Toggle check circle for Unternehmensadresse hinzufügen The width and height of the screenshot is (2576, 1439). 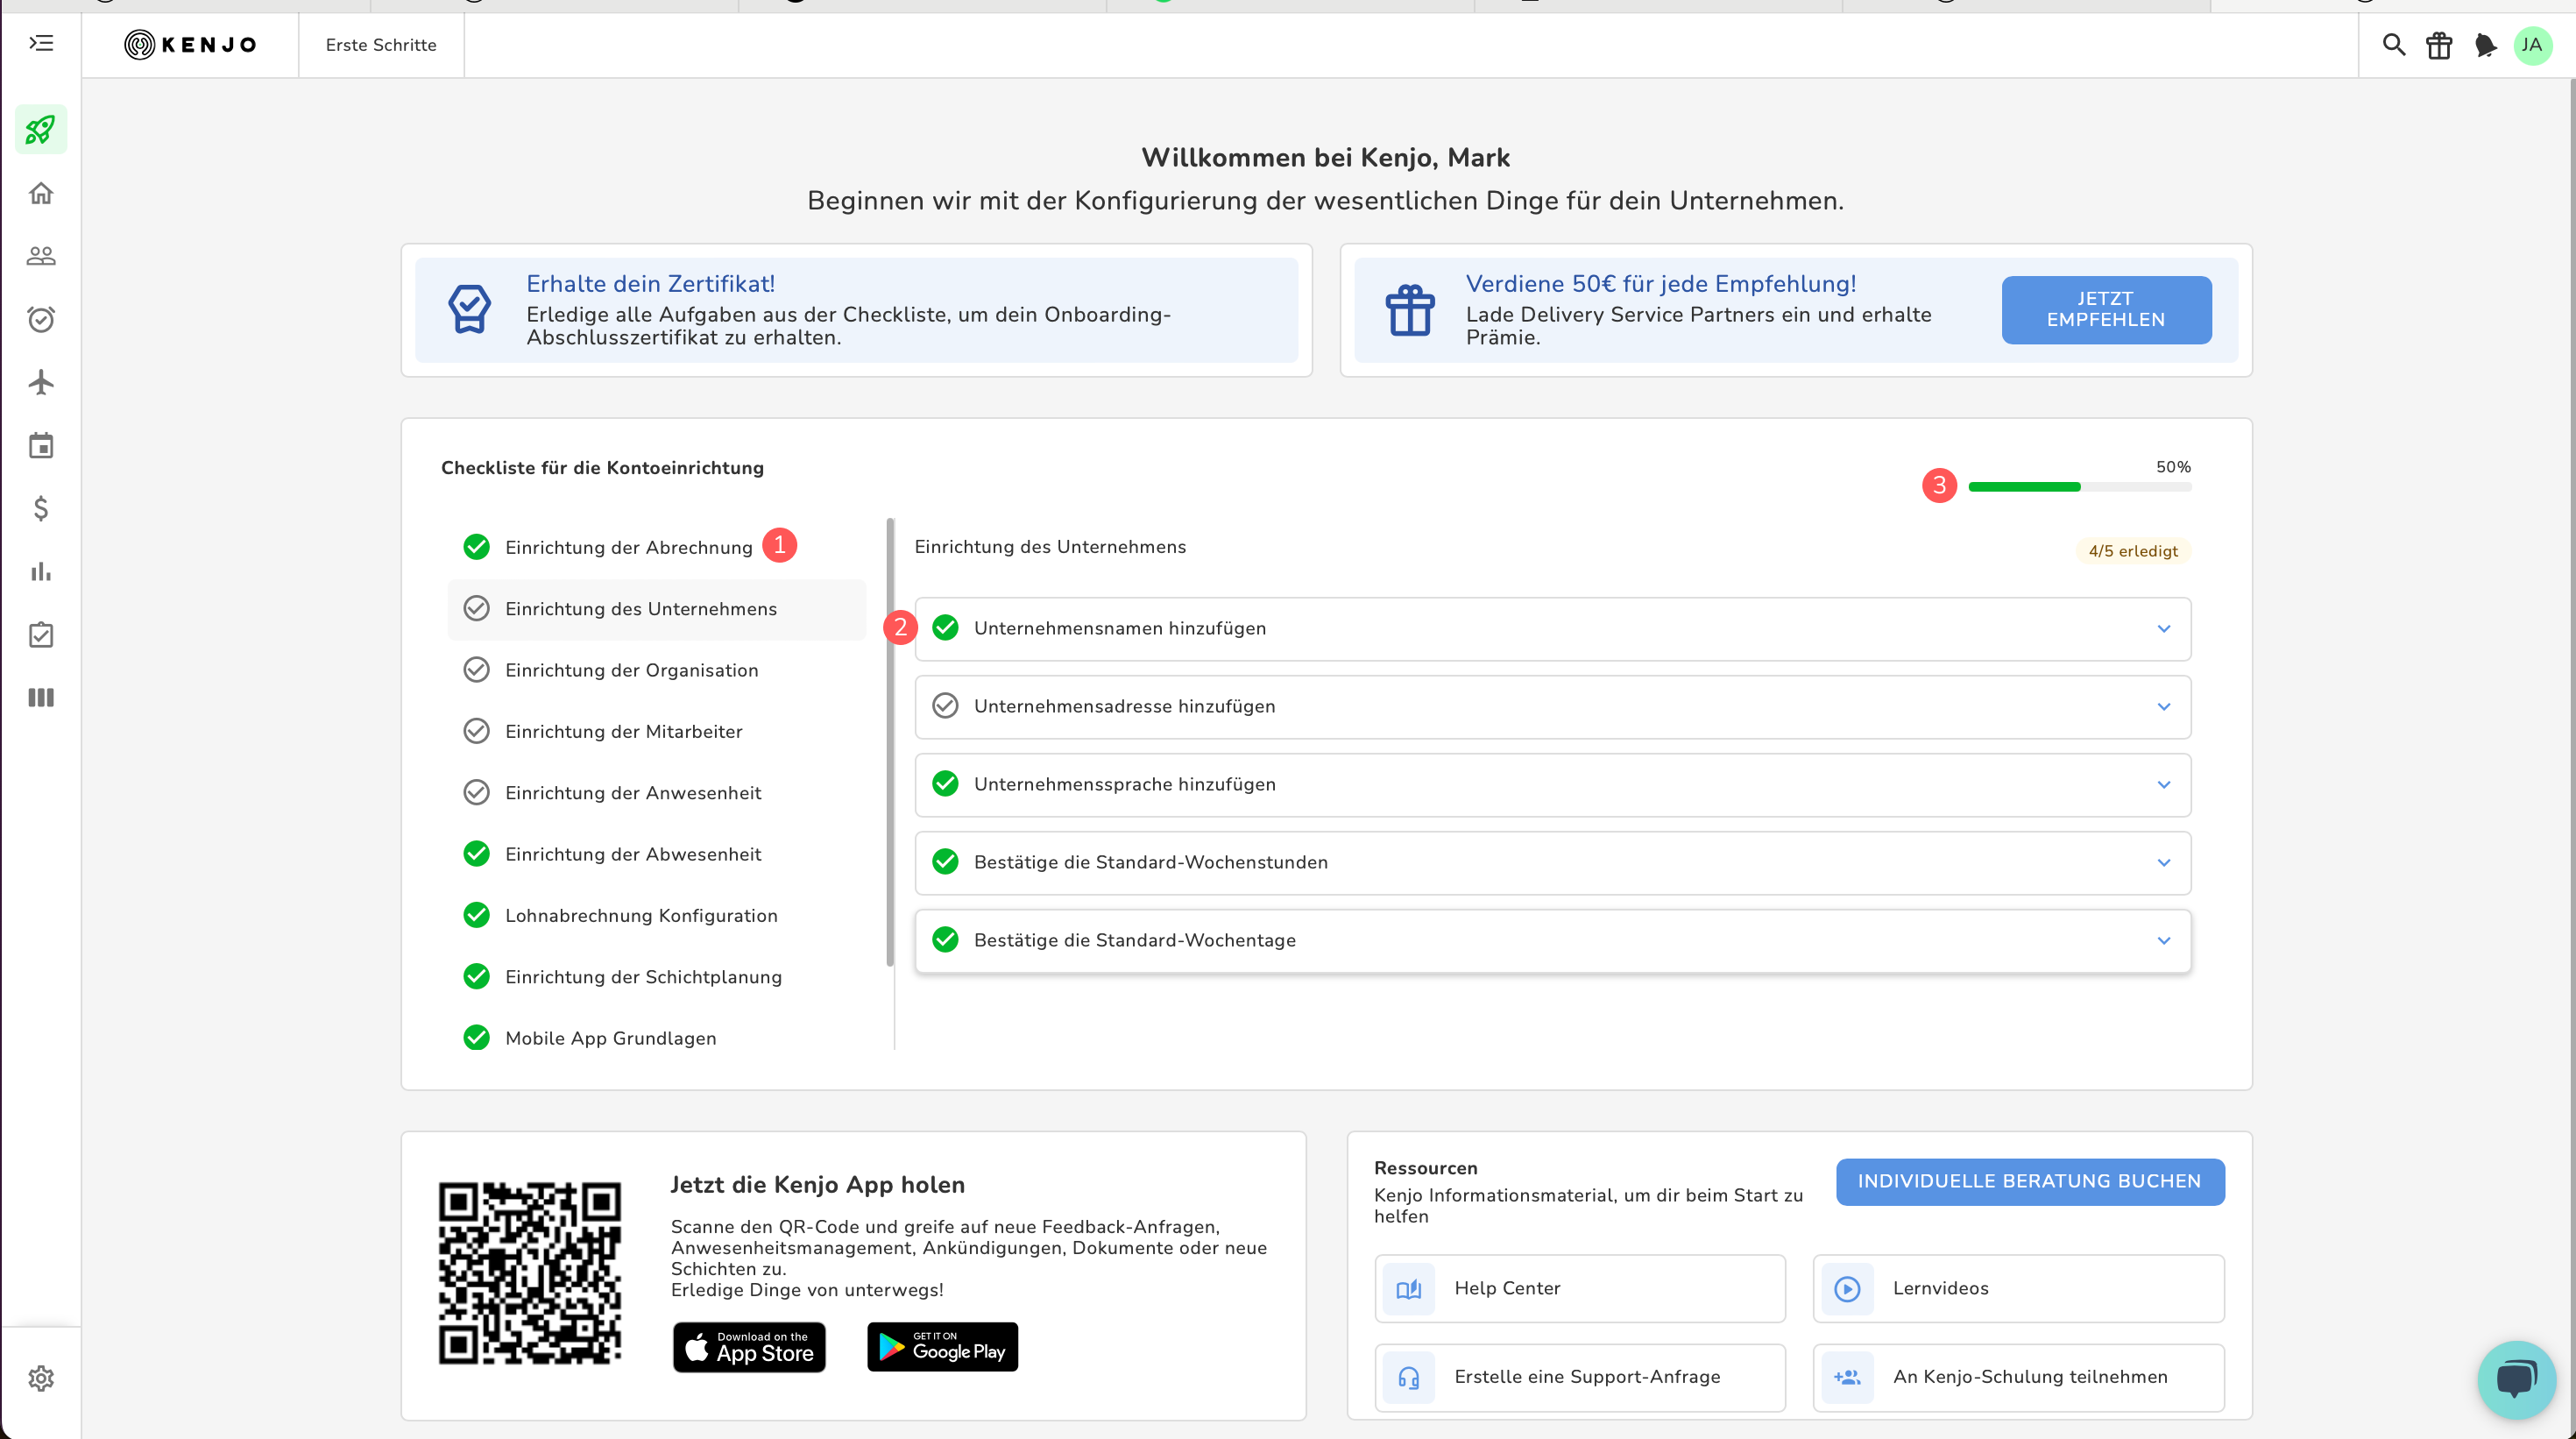945,706
